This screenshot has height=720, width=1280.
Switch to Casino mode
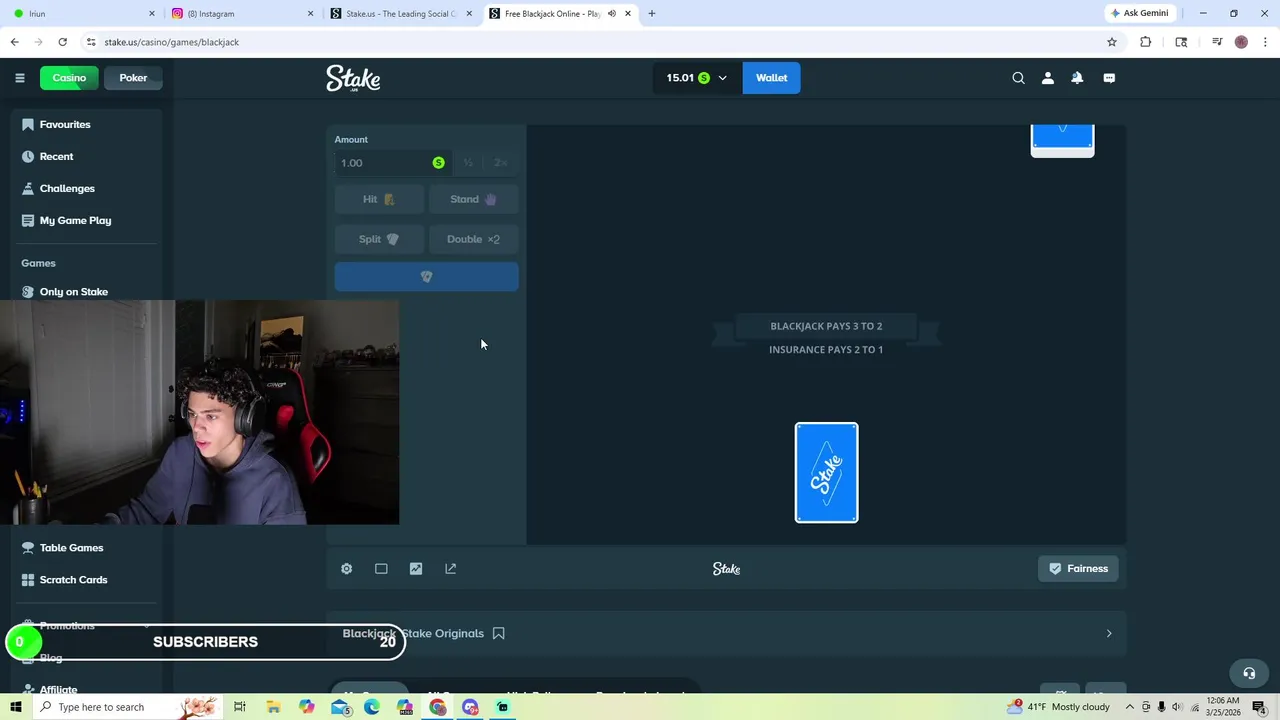tap(69, 78)
